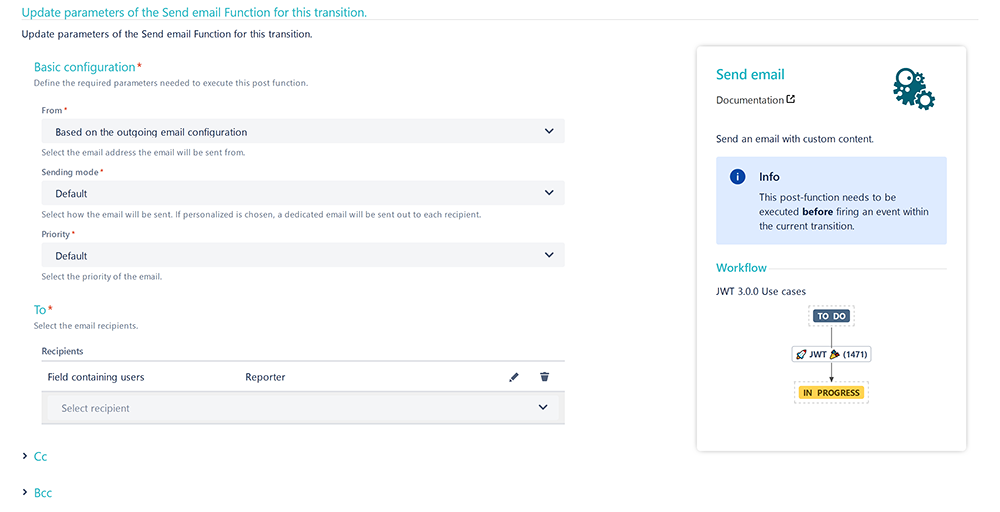Click the blue Info circle icon
This screenshot has height=512, width=1000.
(x=737, y=177)
